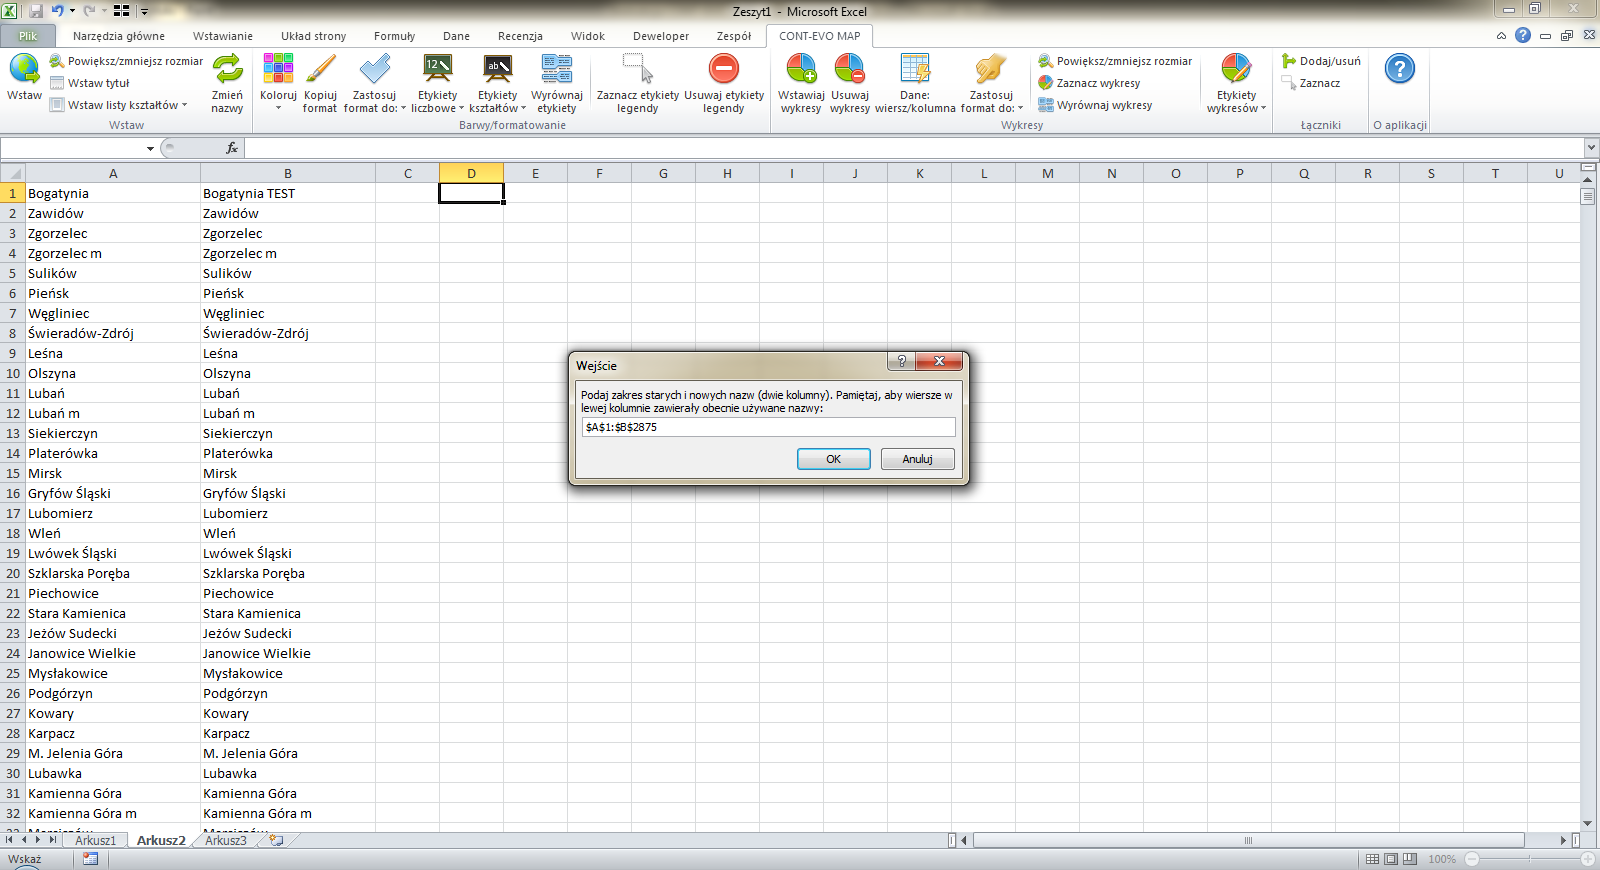Select the CONT-EVO MAP tab
Viewport: 1600px width, 870px height.
(x=820, y=36)
